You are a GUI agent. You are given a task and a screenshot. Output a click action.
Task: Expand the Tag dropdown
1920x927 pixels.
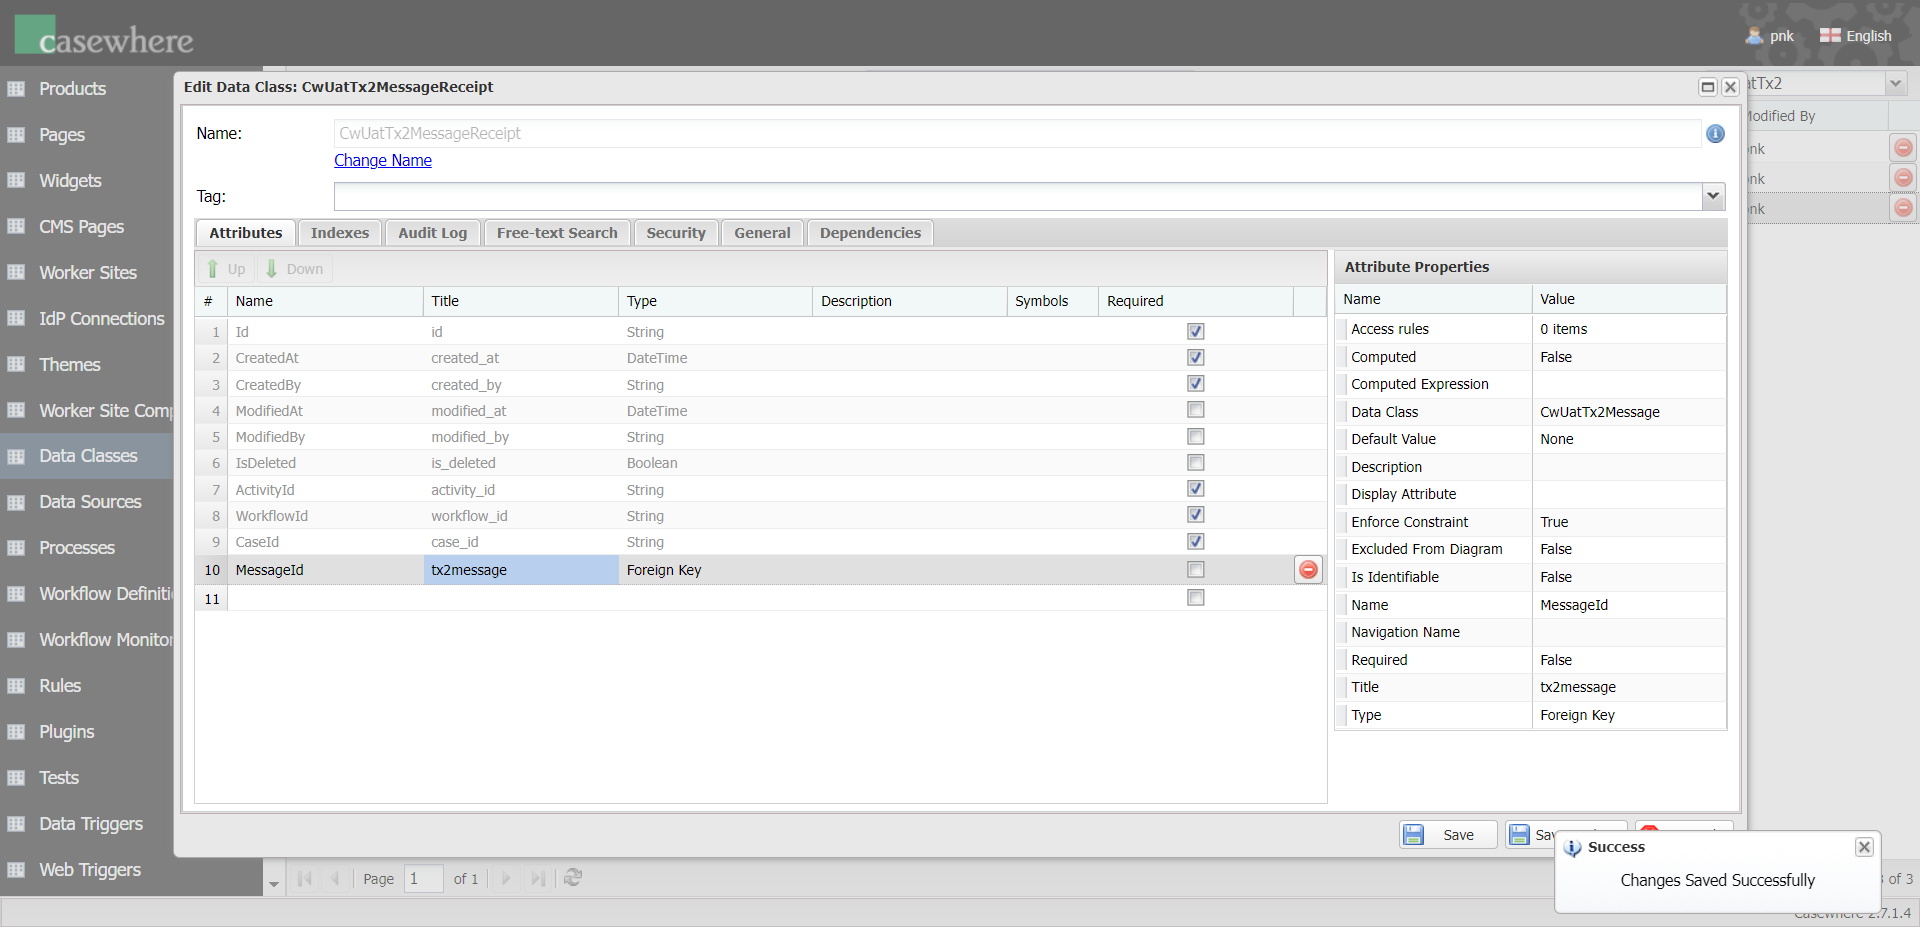(1713, 196)
